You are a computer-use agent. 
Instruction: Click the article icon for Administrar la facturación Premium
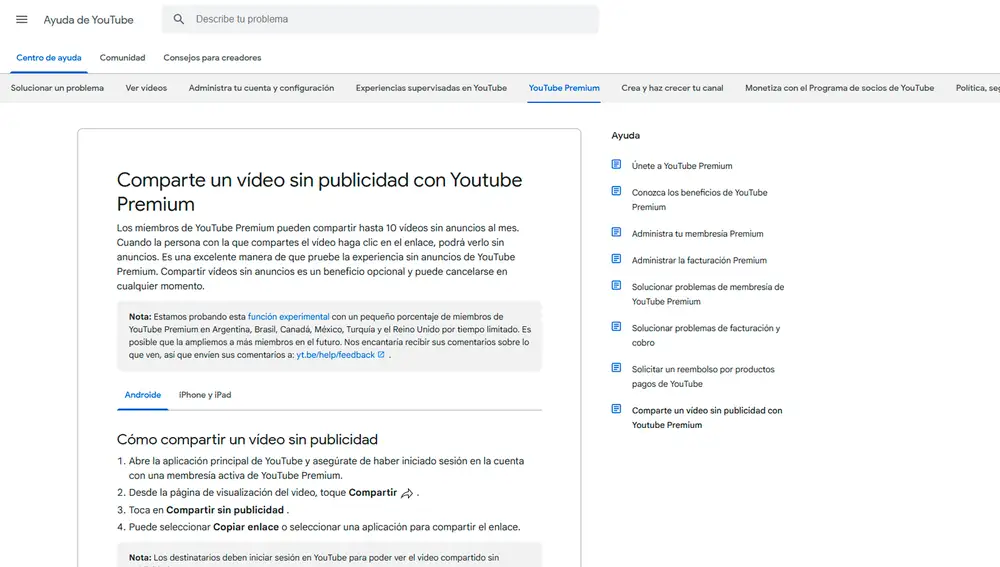(616, 259)
